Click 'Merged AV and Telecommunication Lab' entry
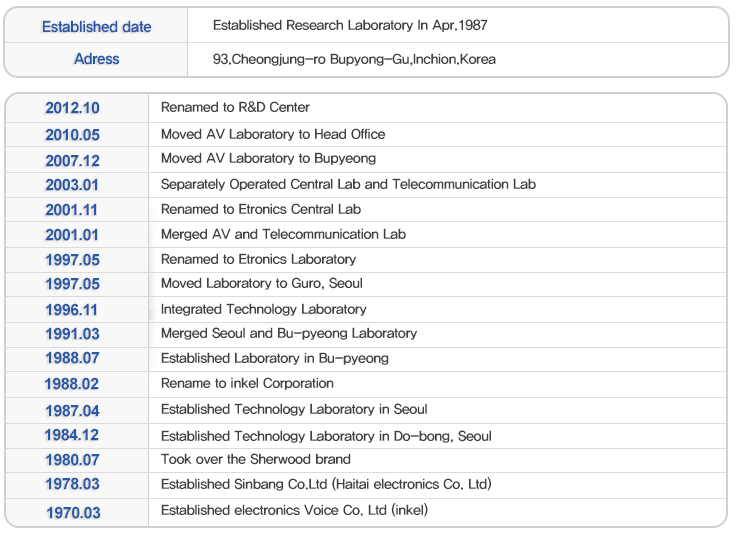The height and width of the screenshot is (543, 740). coord(283,234)
